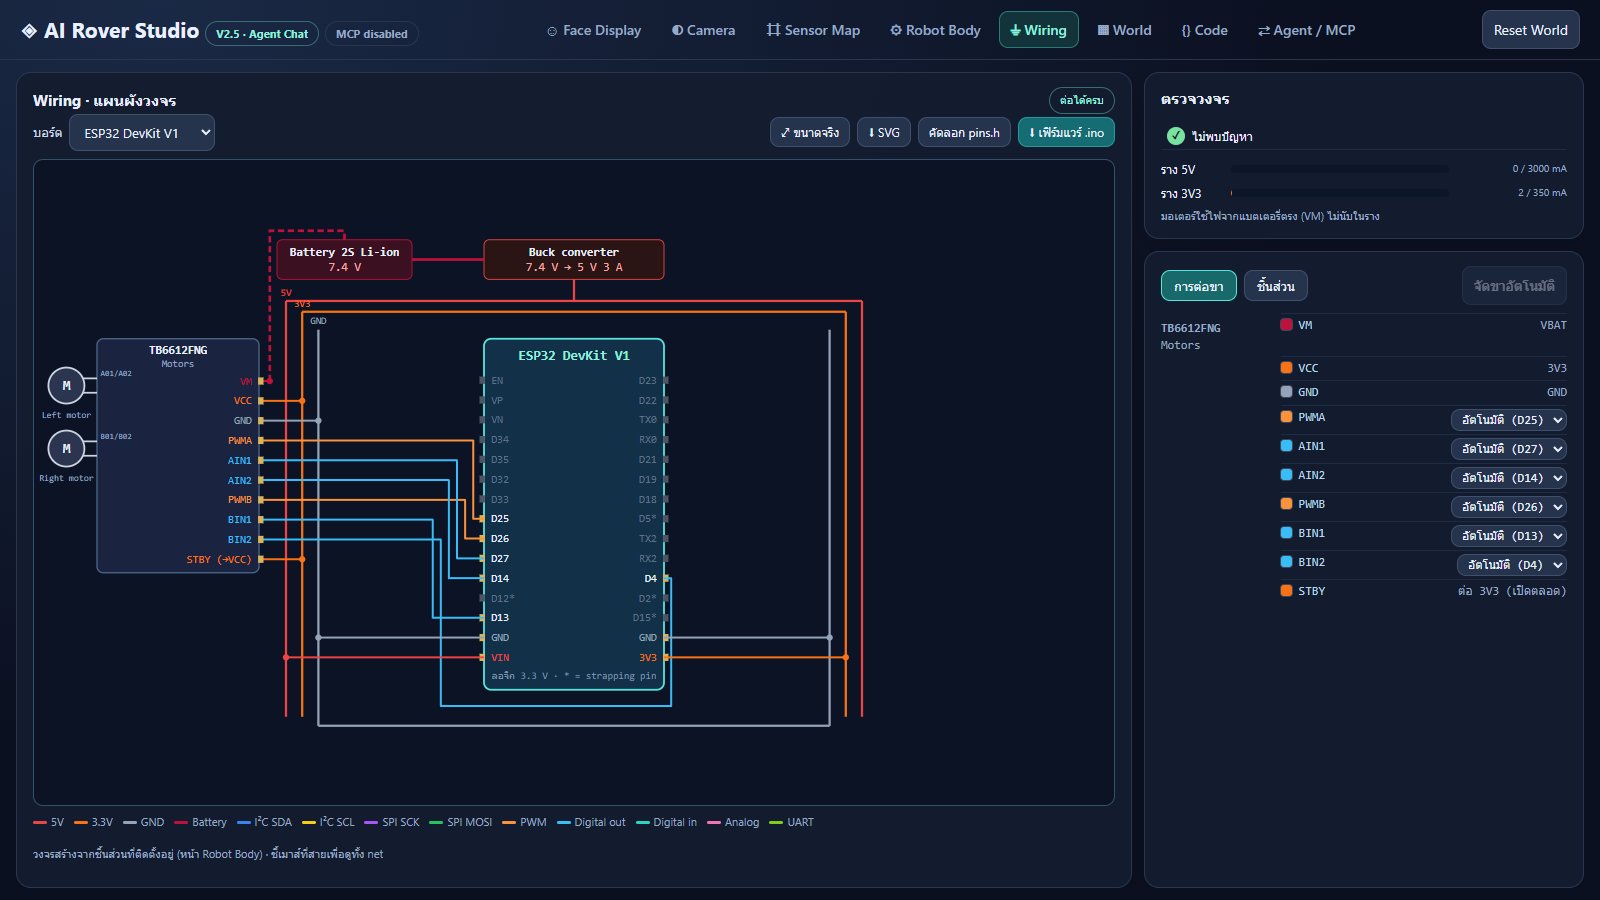Open the Camera tab

pyautogui.click(x=703, y=30)
